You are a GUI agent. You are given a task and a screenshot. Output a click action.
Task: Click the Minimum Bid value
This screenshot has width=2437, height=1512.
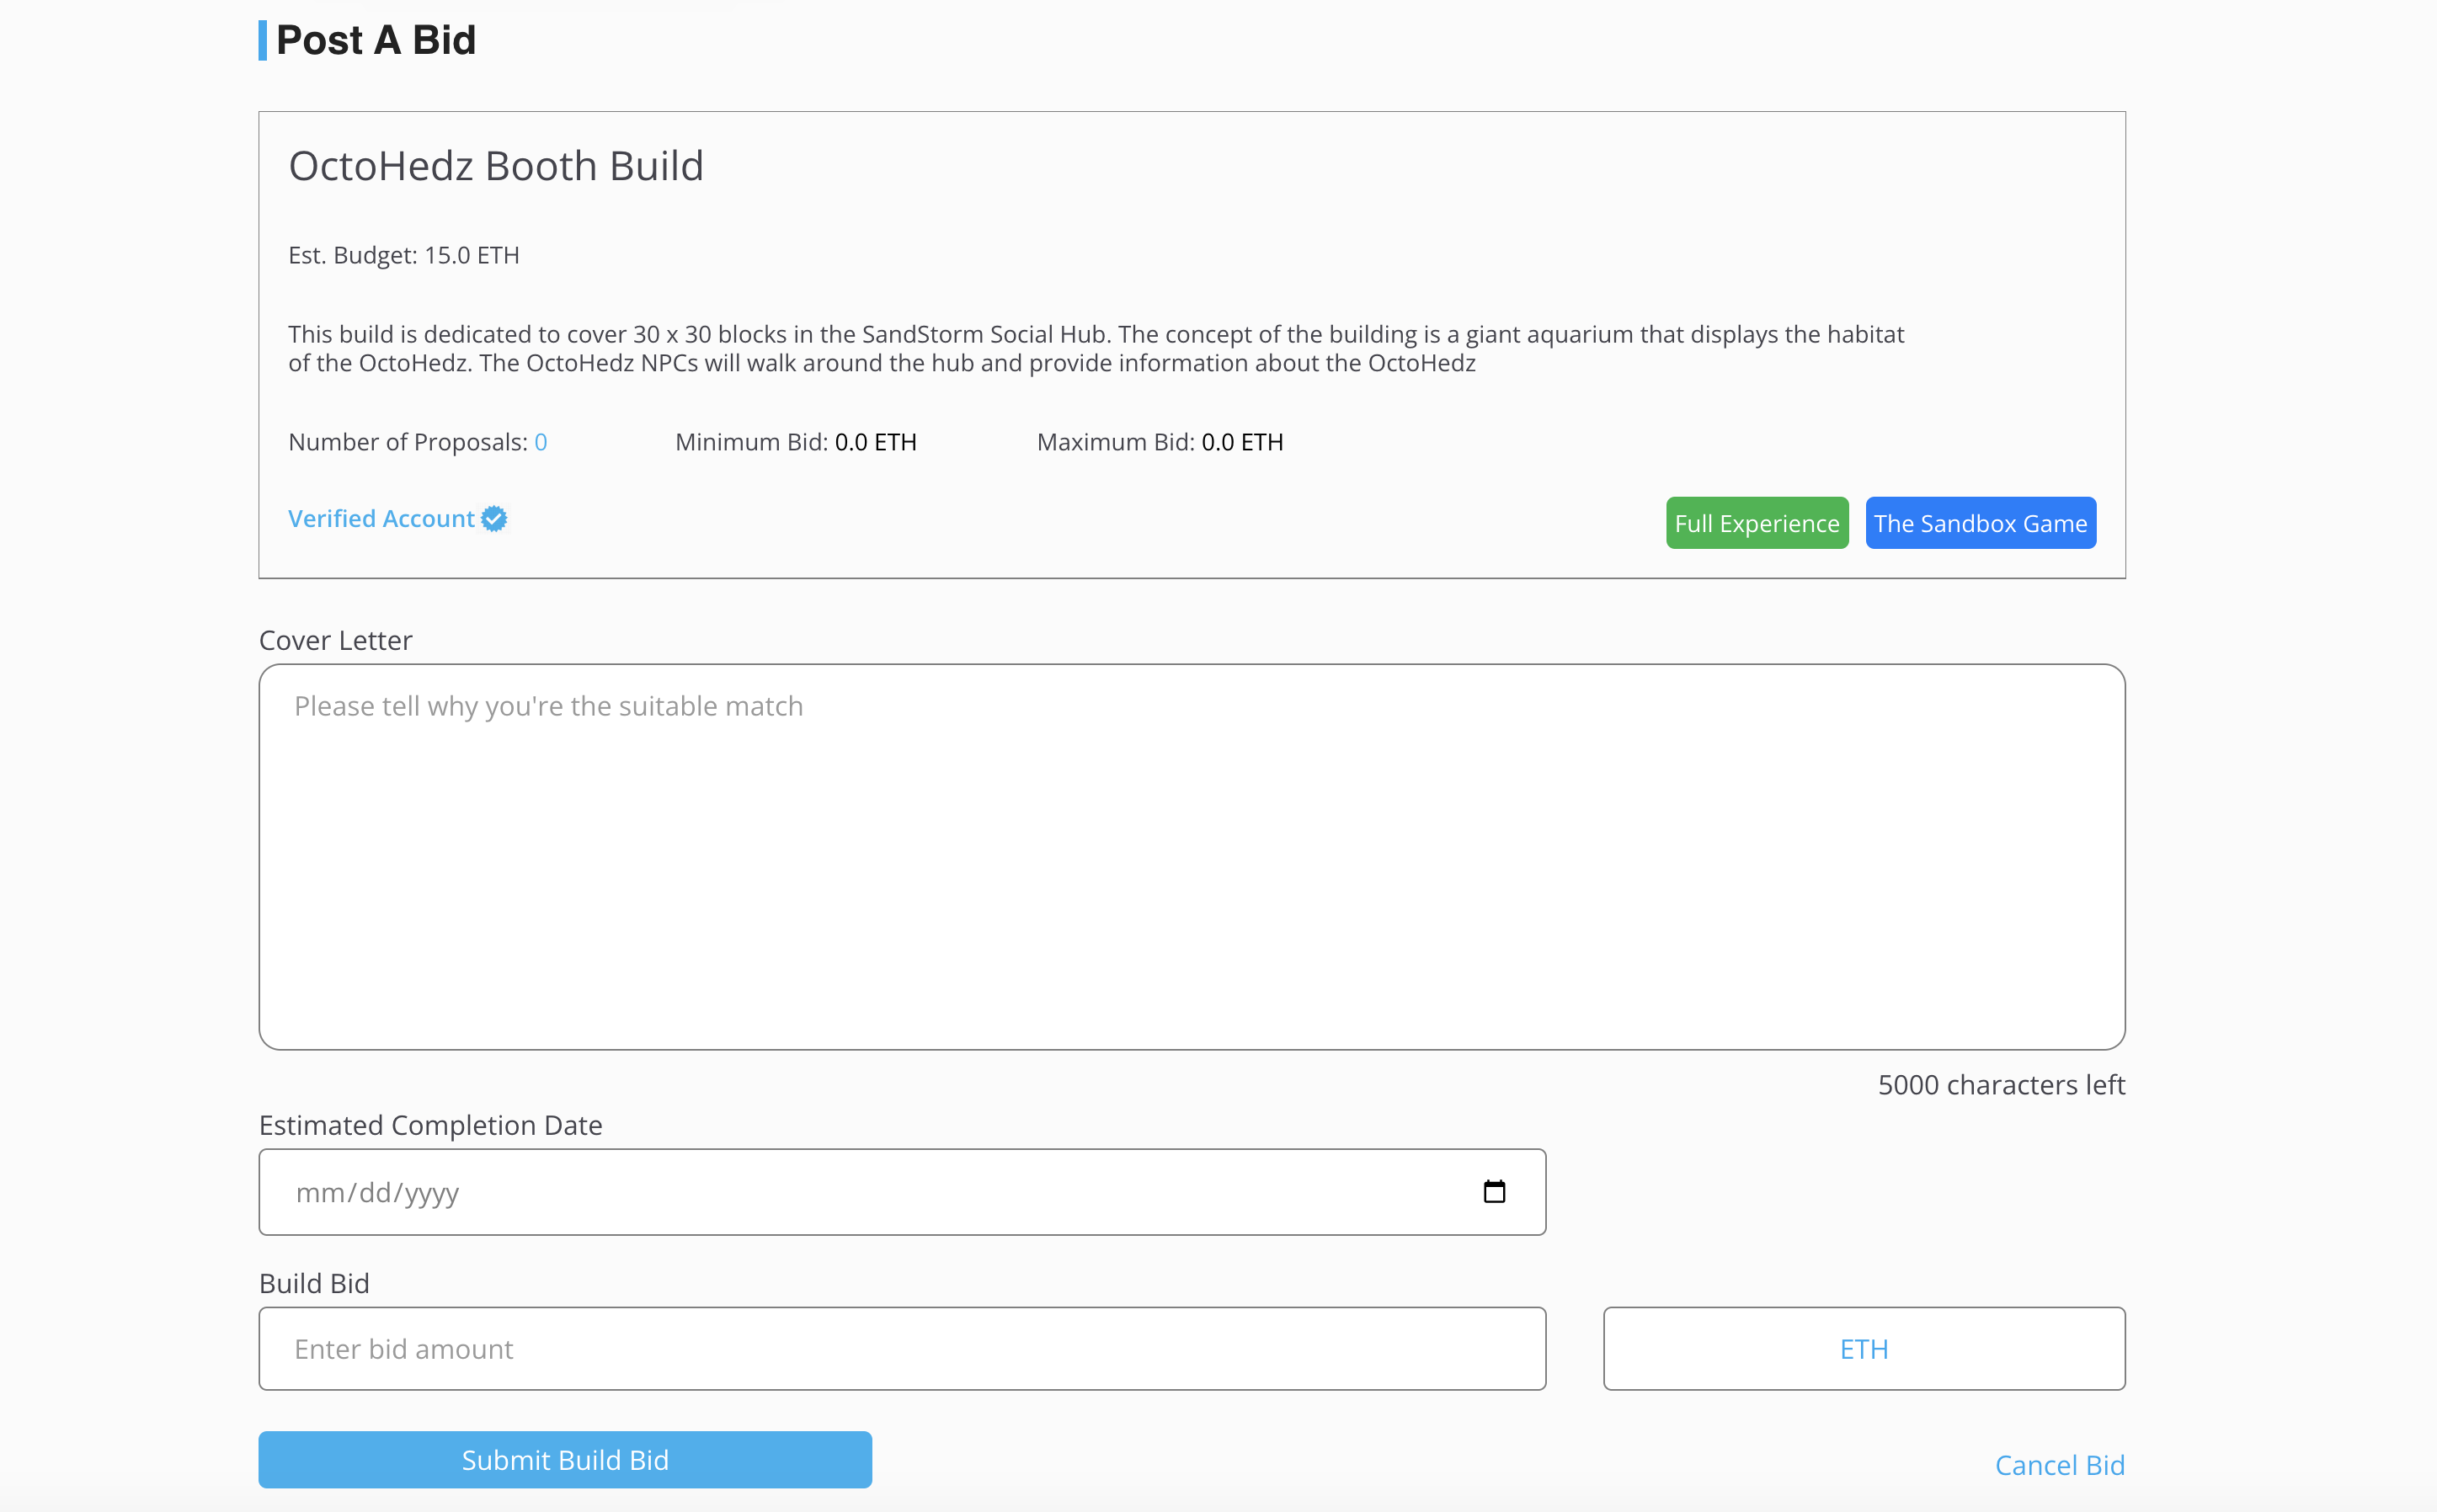875,442
